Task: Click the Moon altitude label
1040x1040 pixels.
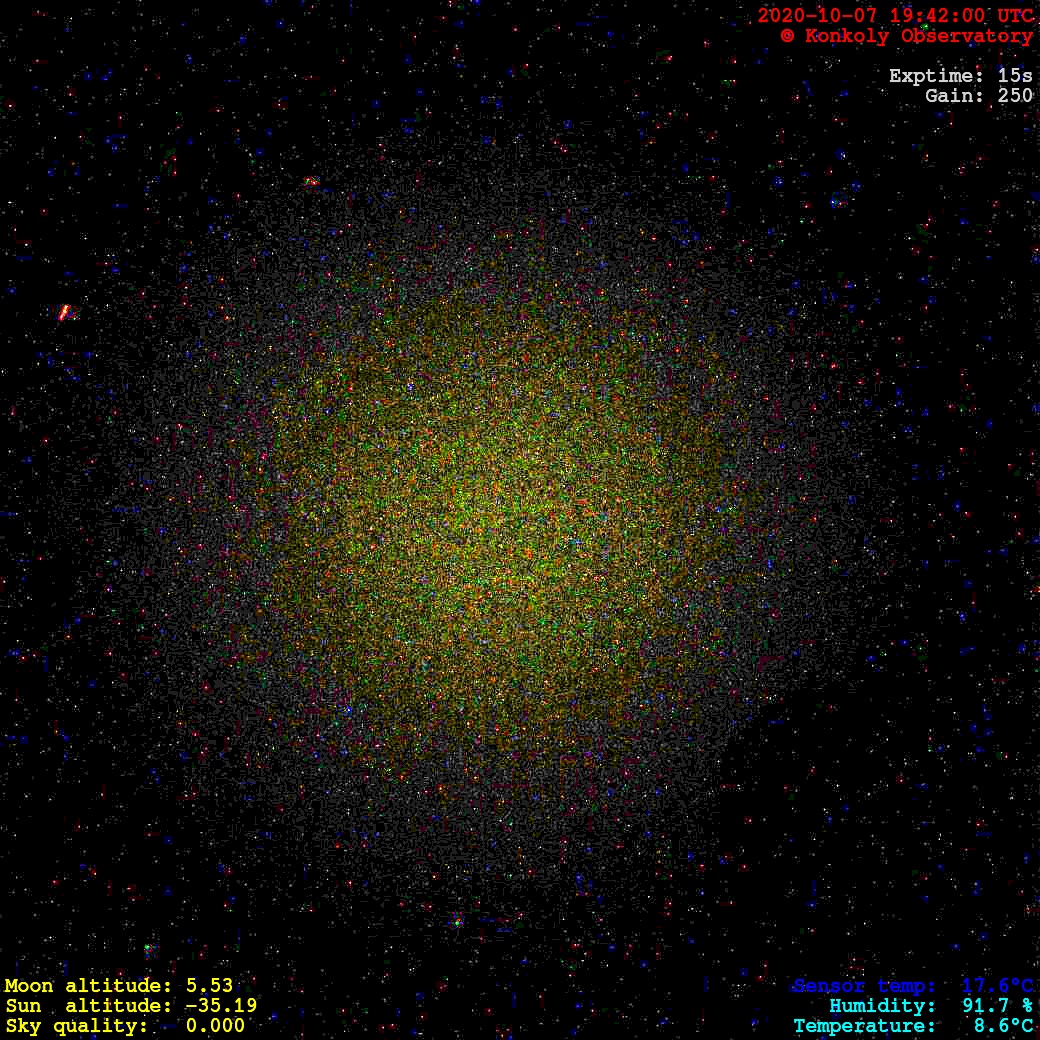Action: pyautogui.click(x=88, y=986)
